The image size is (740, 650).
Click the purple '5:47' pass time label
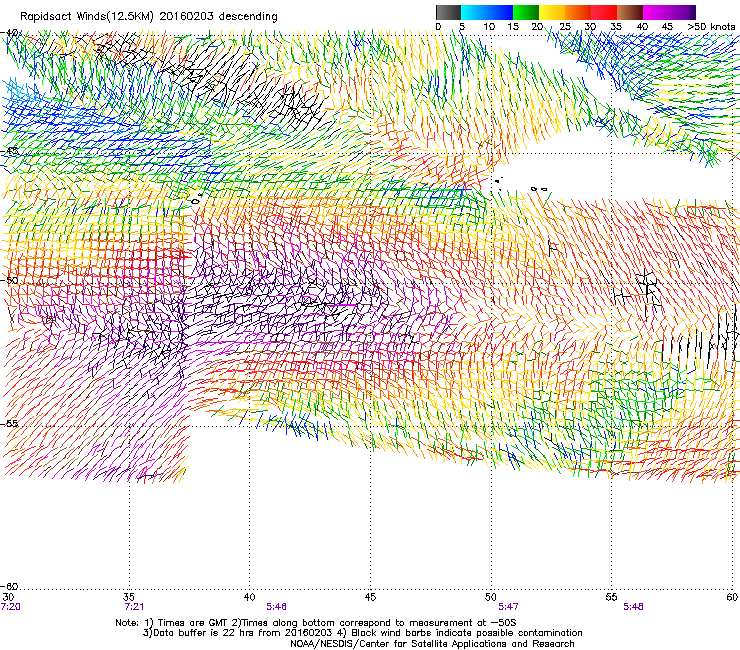tap(508, 607)
